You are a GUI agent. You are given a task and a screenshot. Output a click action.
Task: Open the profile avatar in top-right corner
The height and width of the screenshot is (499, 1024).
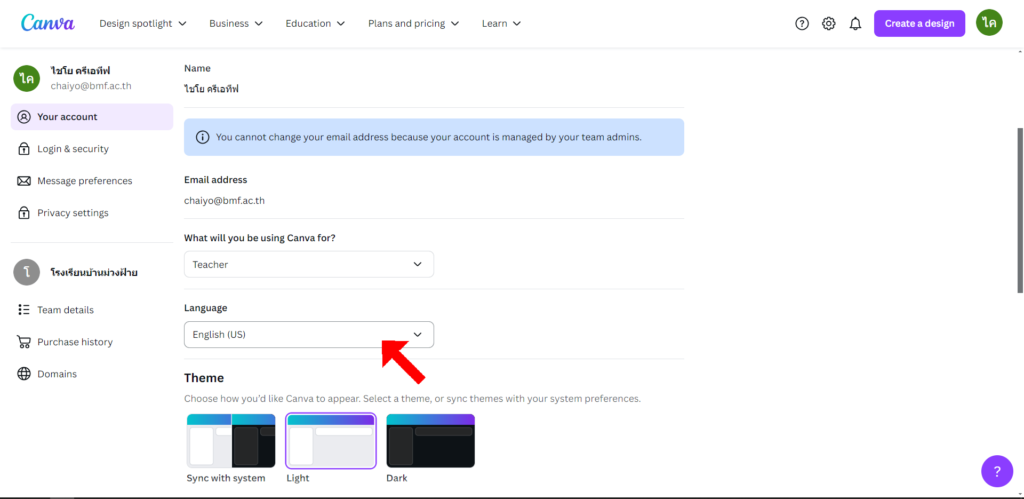tap(989, 23)
